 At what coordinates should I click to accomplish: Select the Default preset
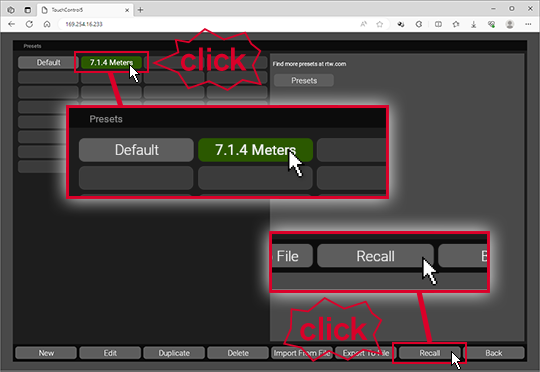tap(48, 62)
